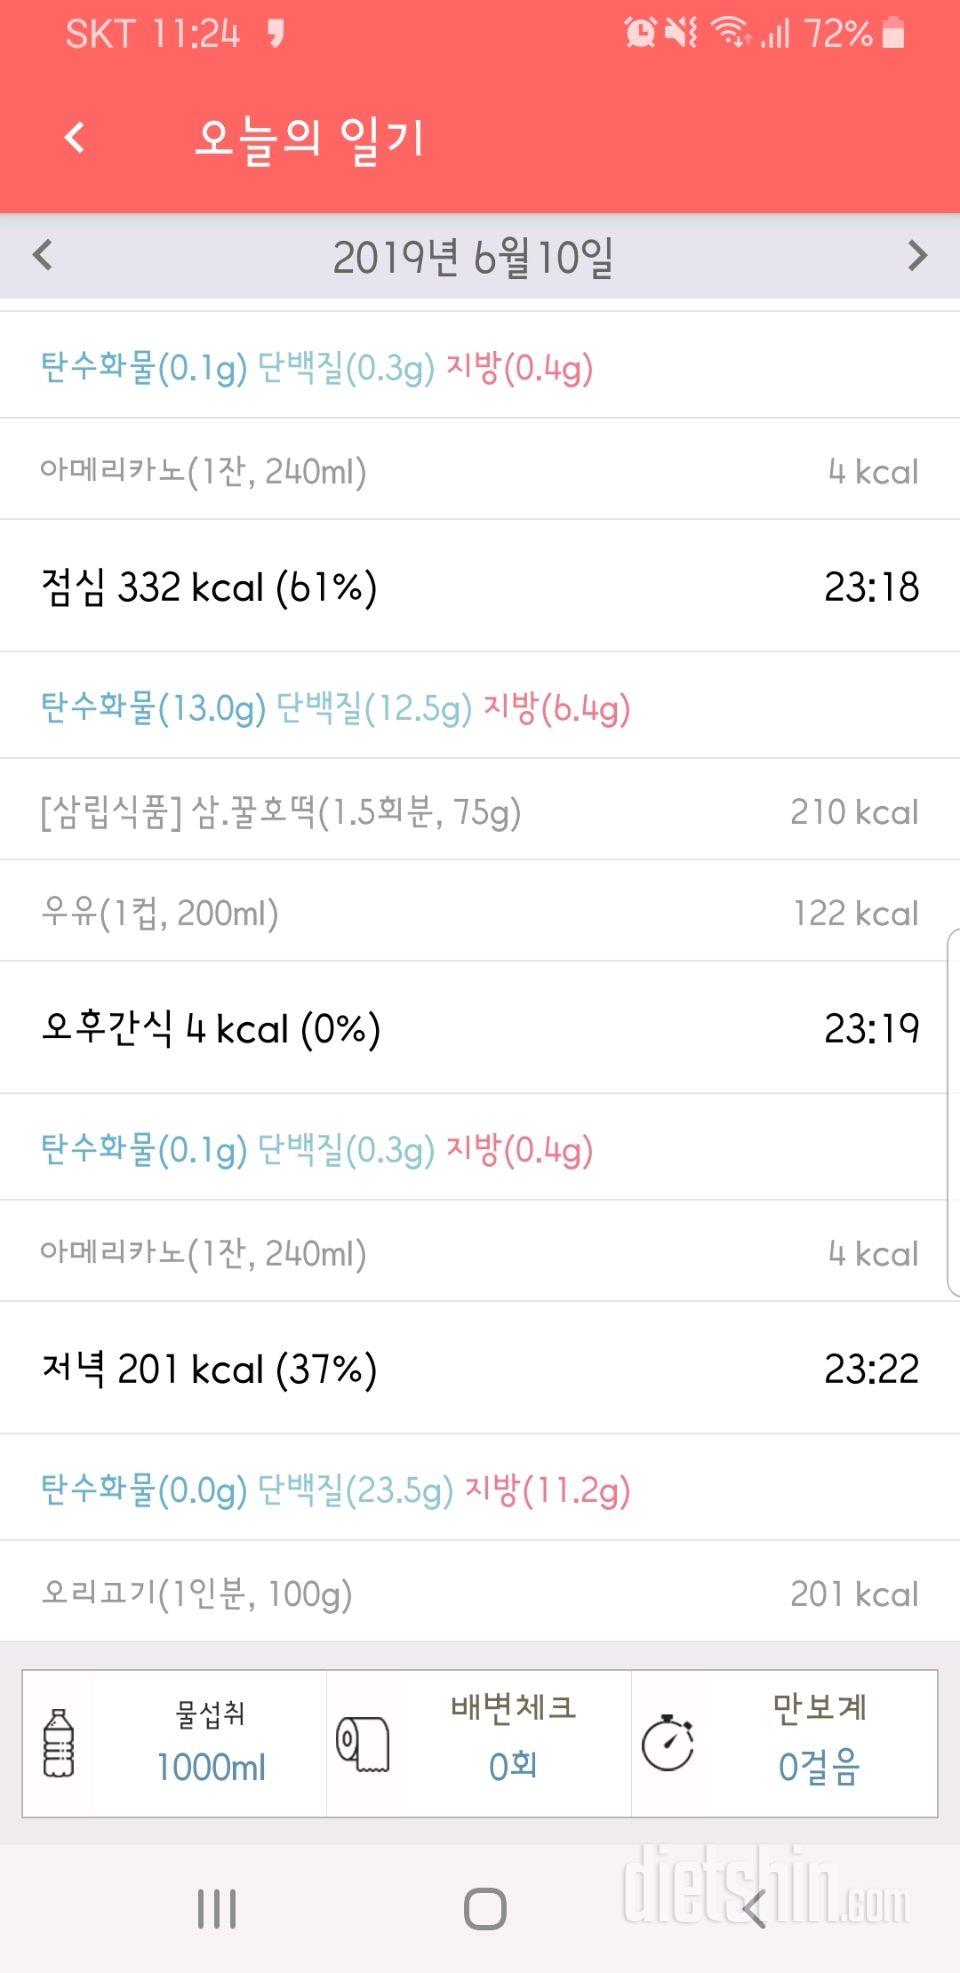Tap the date 2019년 6월10일
The width and height of the screenshot is (960, 1973).
coord(473,257)
